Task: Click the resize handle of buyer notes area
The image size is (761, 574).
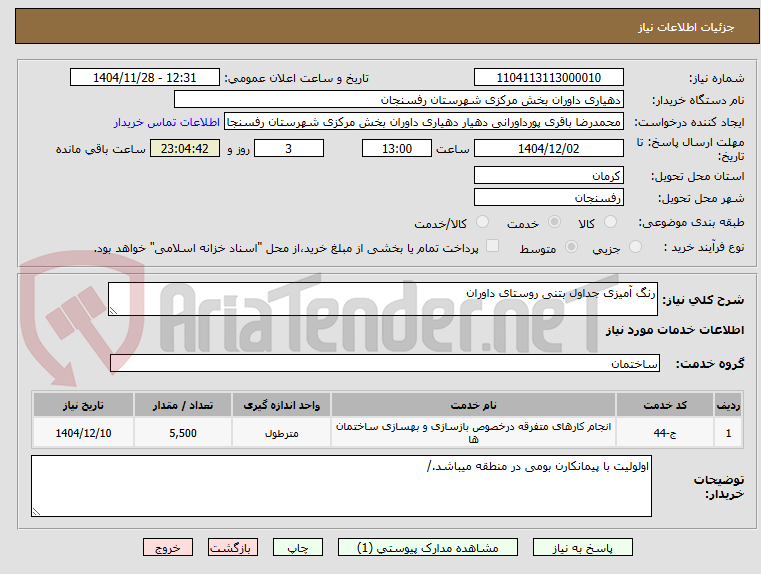Action: 36,511
